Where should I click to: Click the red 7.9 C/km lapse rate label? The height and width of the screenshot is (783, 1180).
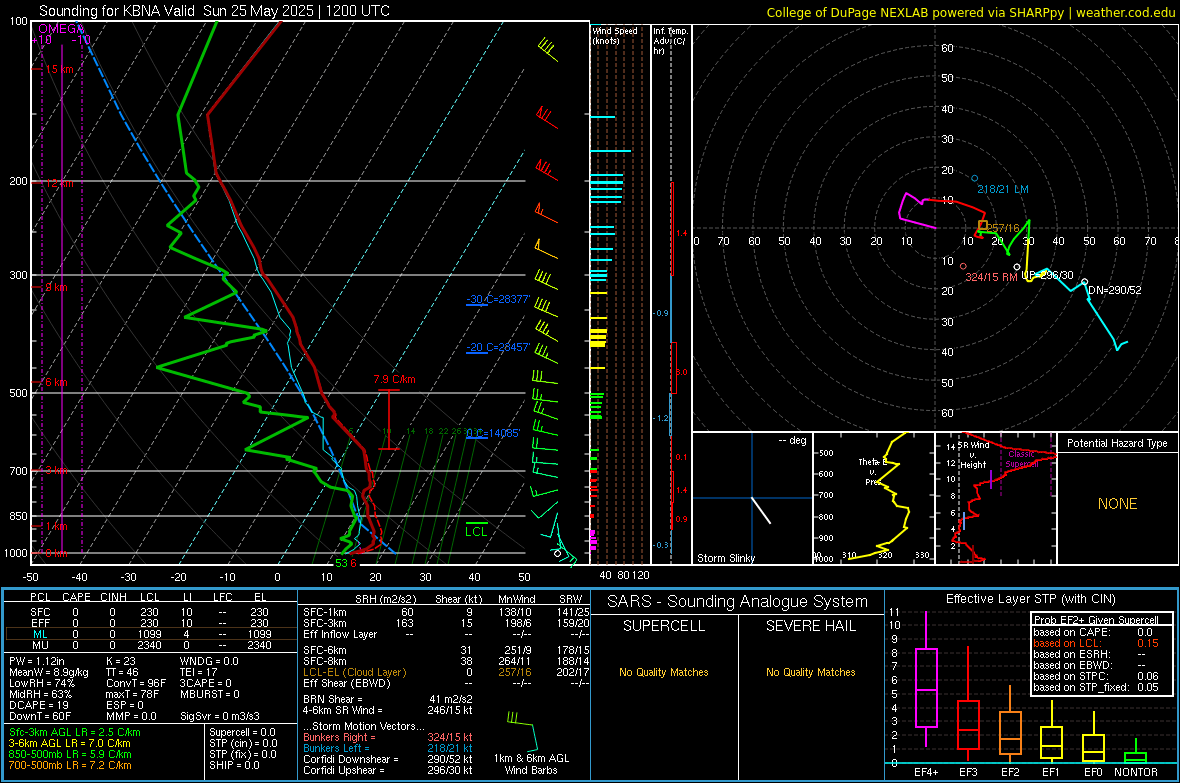[394, 379]
